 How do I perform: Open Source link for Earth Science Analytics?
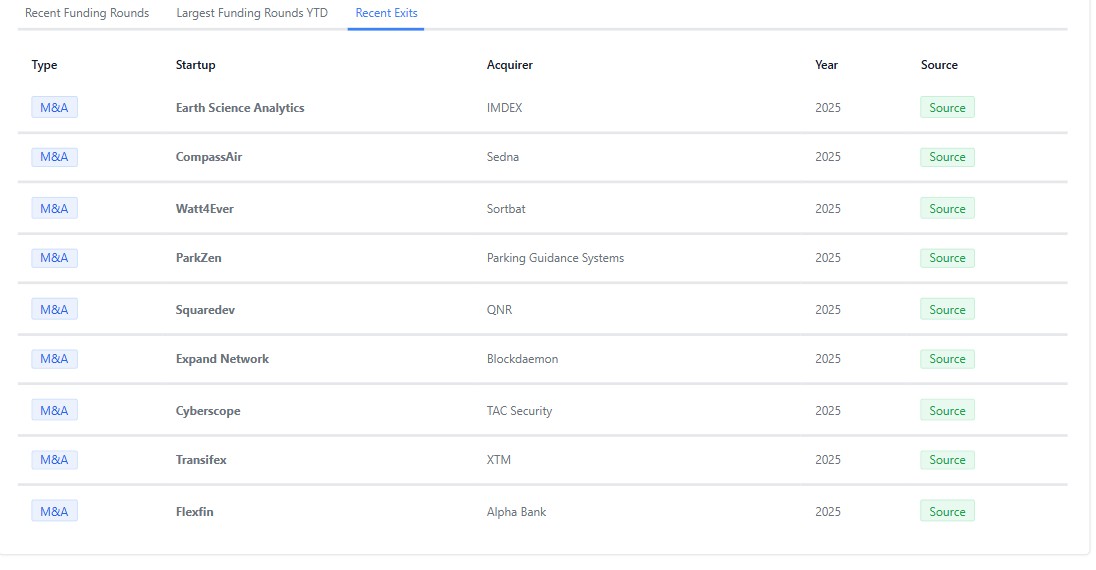[947, 108]
